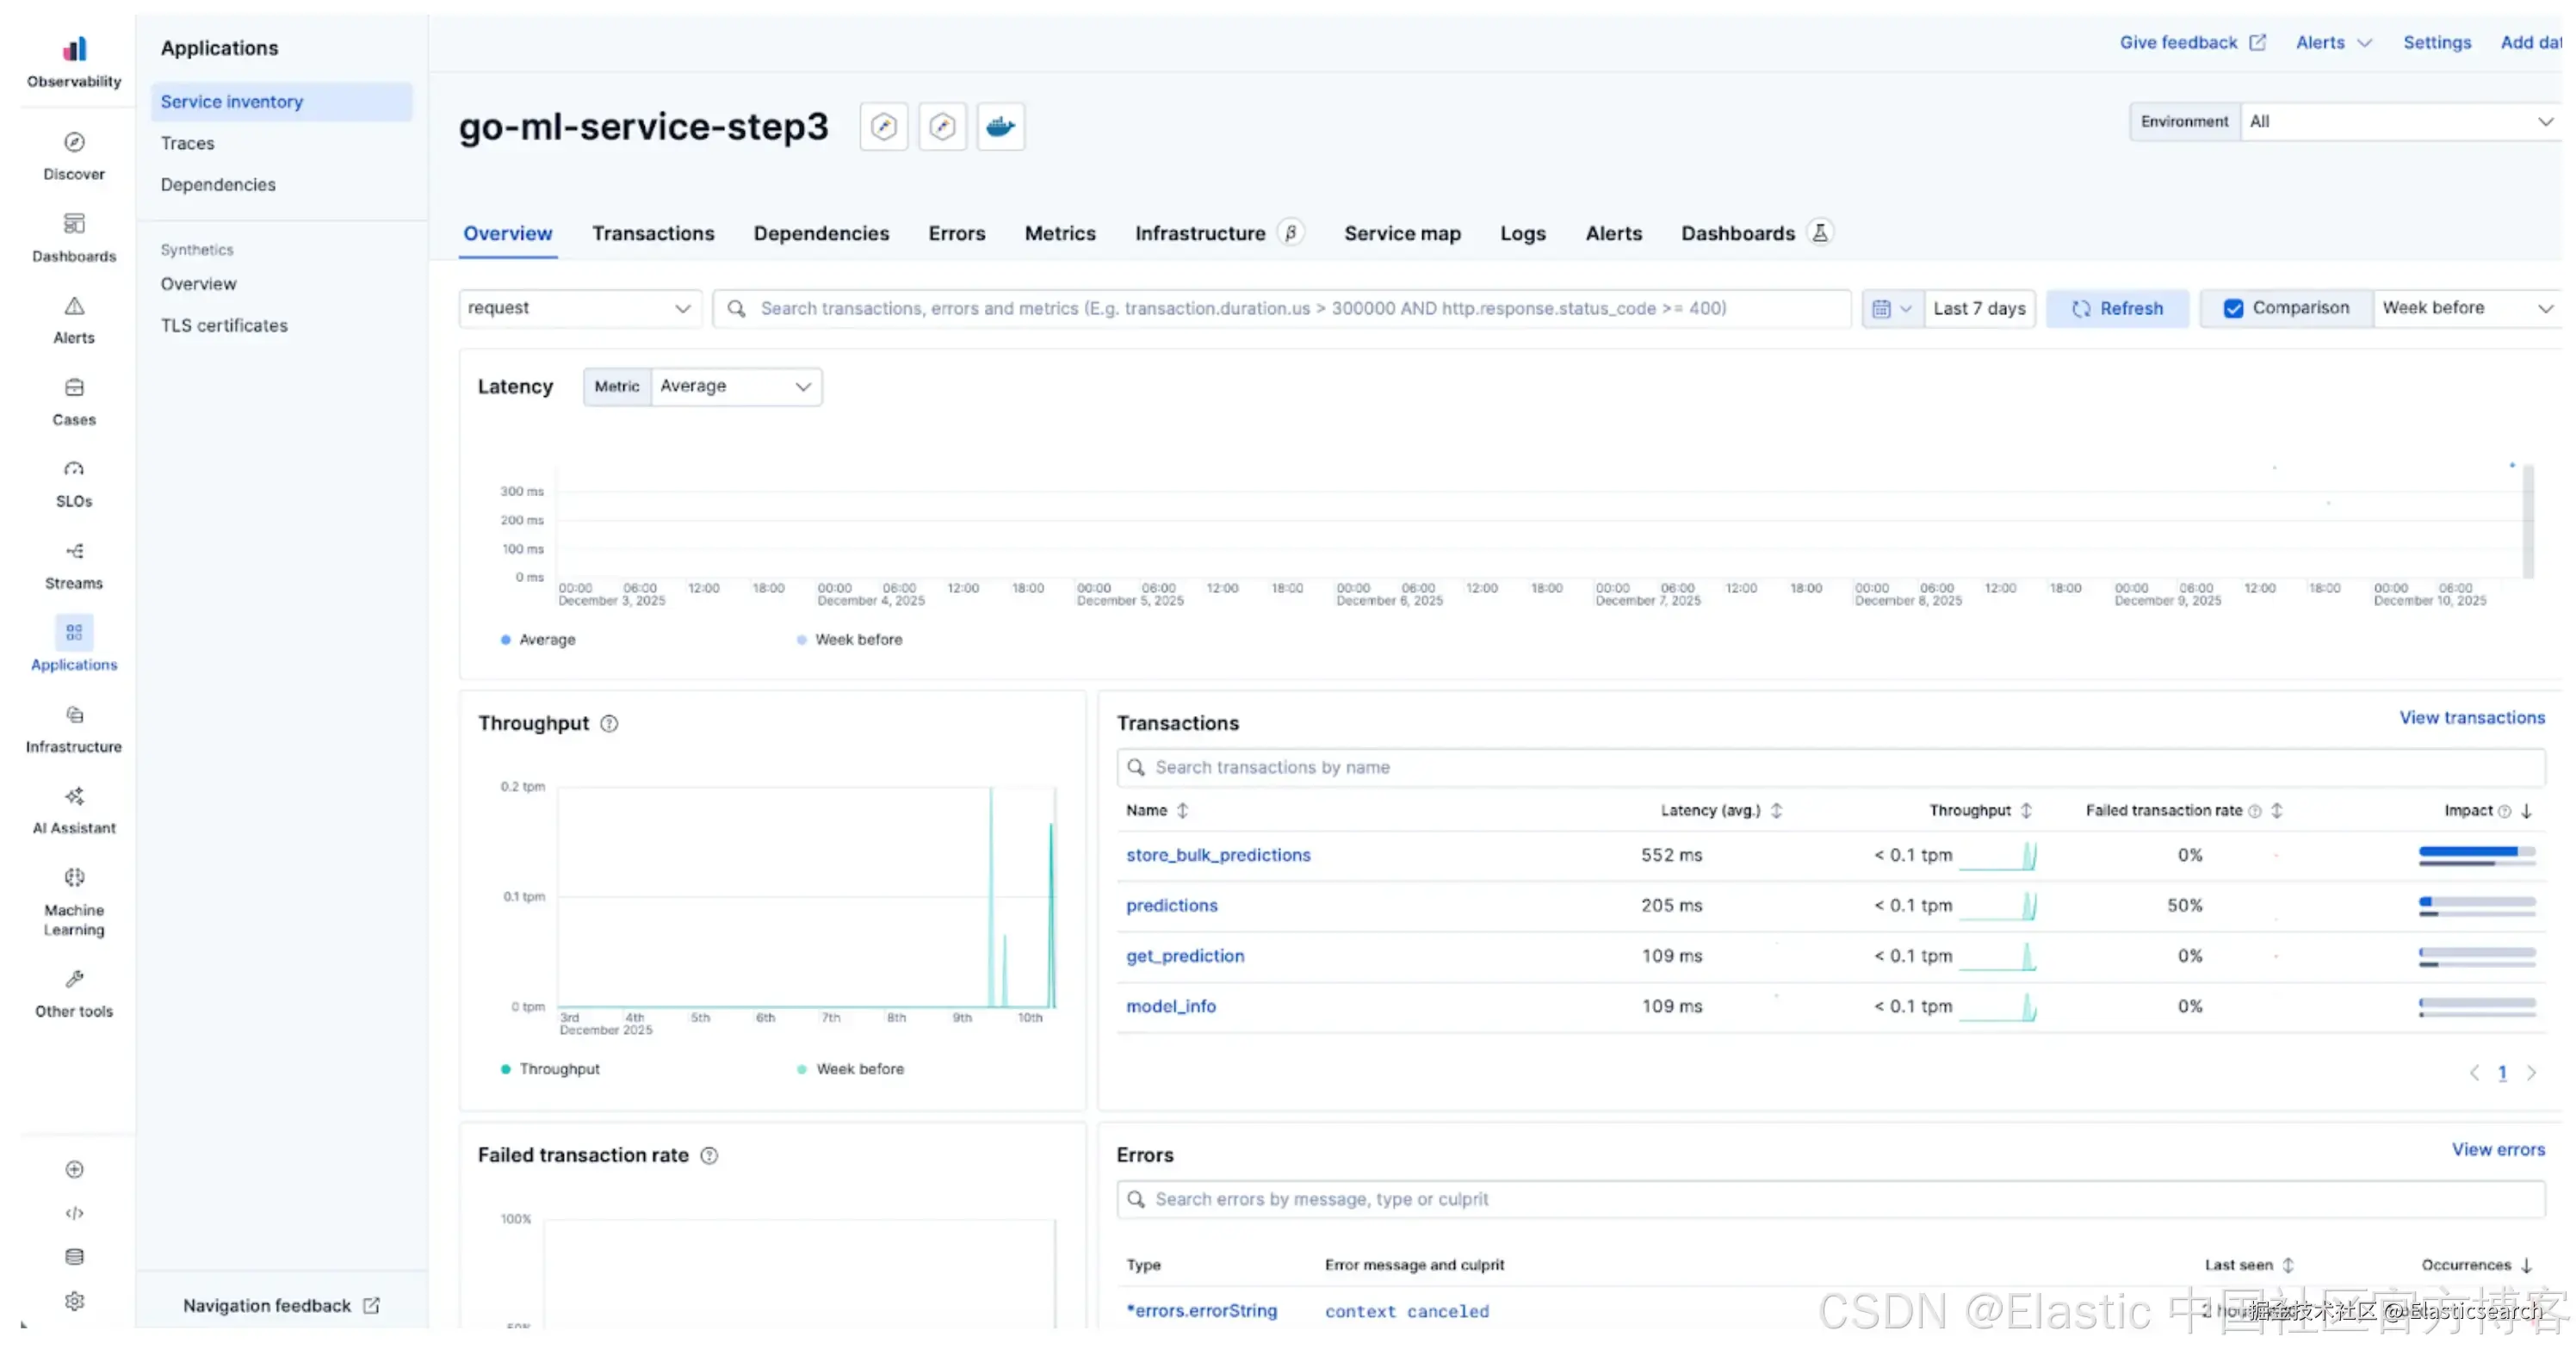Click the Docker whale icon
Viewport: 2576px width, 1355px height.
pyautogui.click(x=1000, y=127)
